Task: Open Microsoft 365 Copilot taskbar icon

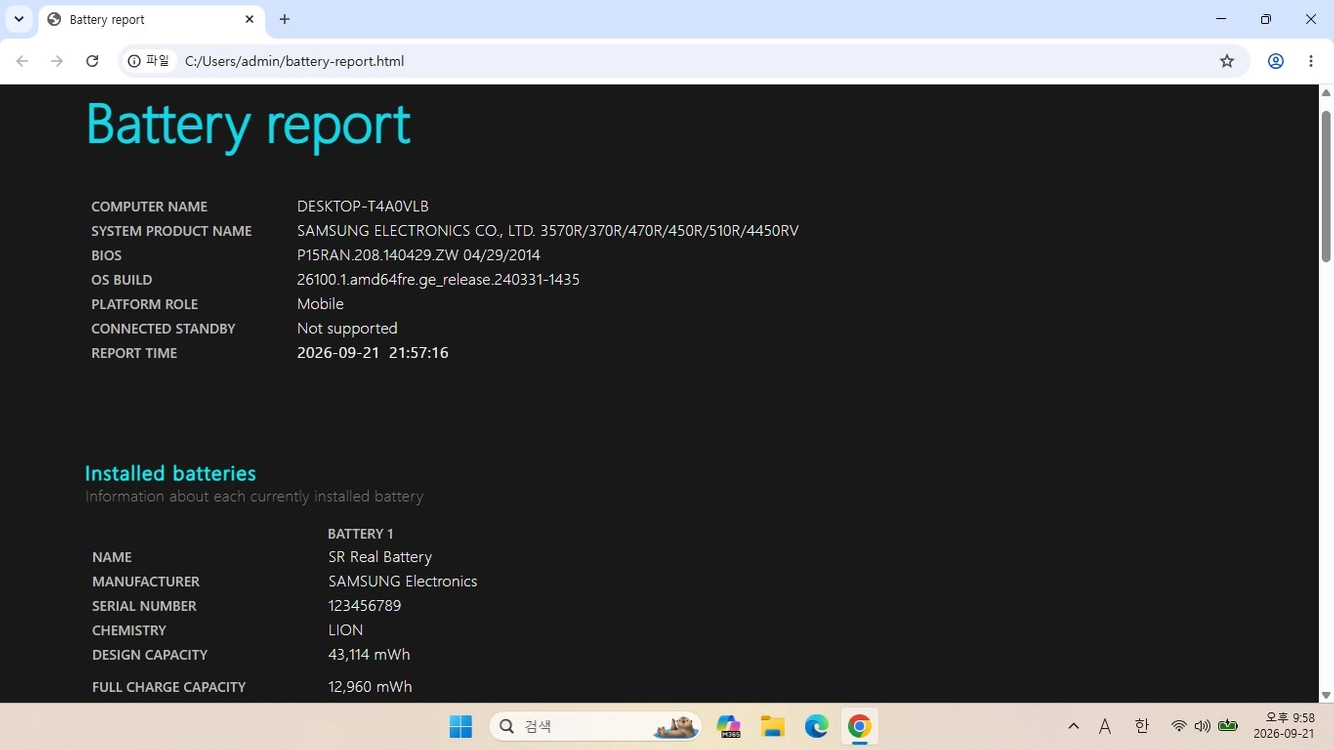Action: coord(728,727)
